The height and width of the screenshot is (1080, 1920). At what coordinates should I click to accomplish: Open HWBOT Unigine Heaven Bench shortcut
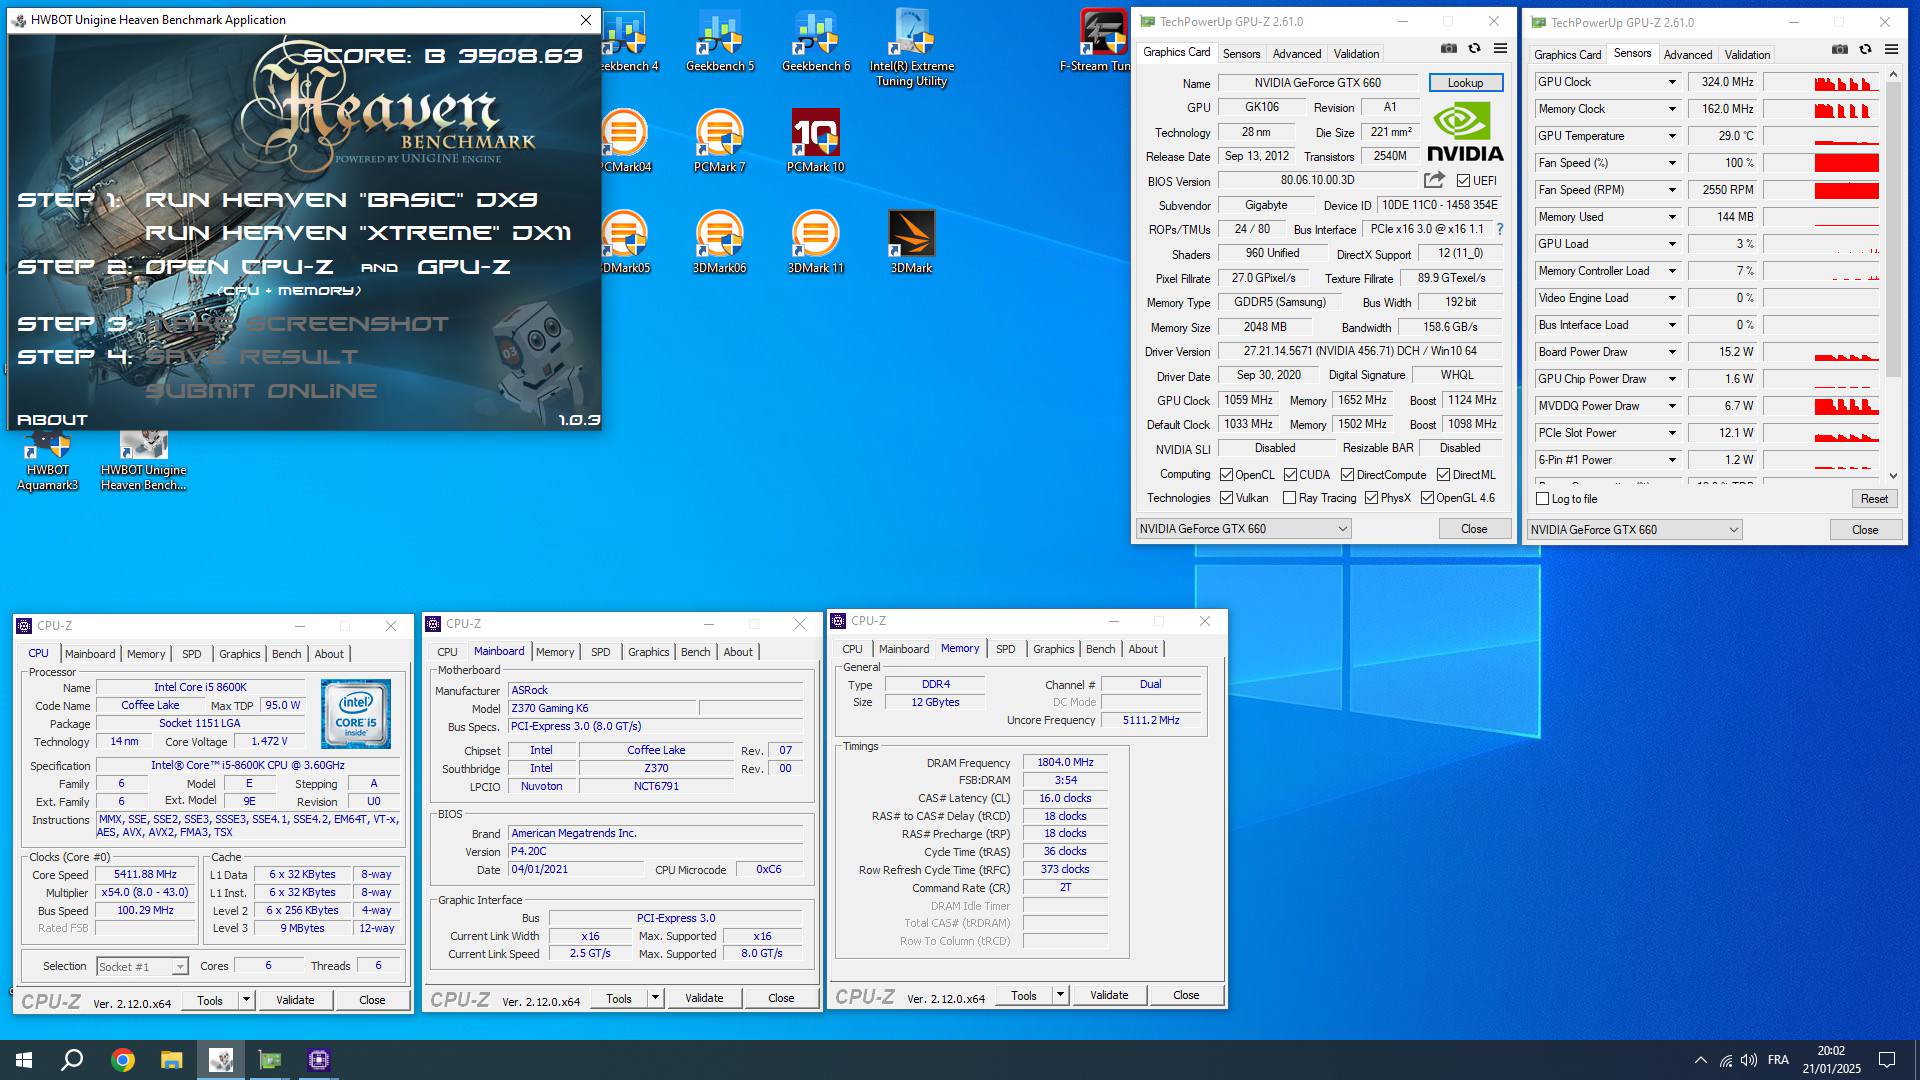144,462
